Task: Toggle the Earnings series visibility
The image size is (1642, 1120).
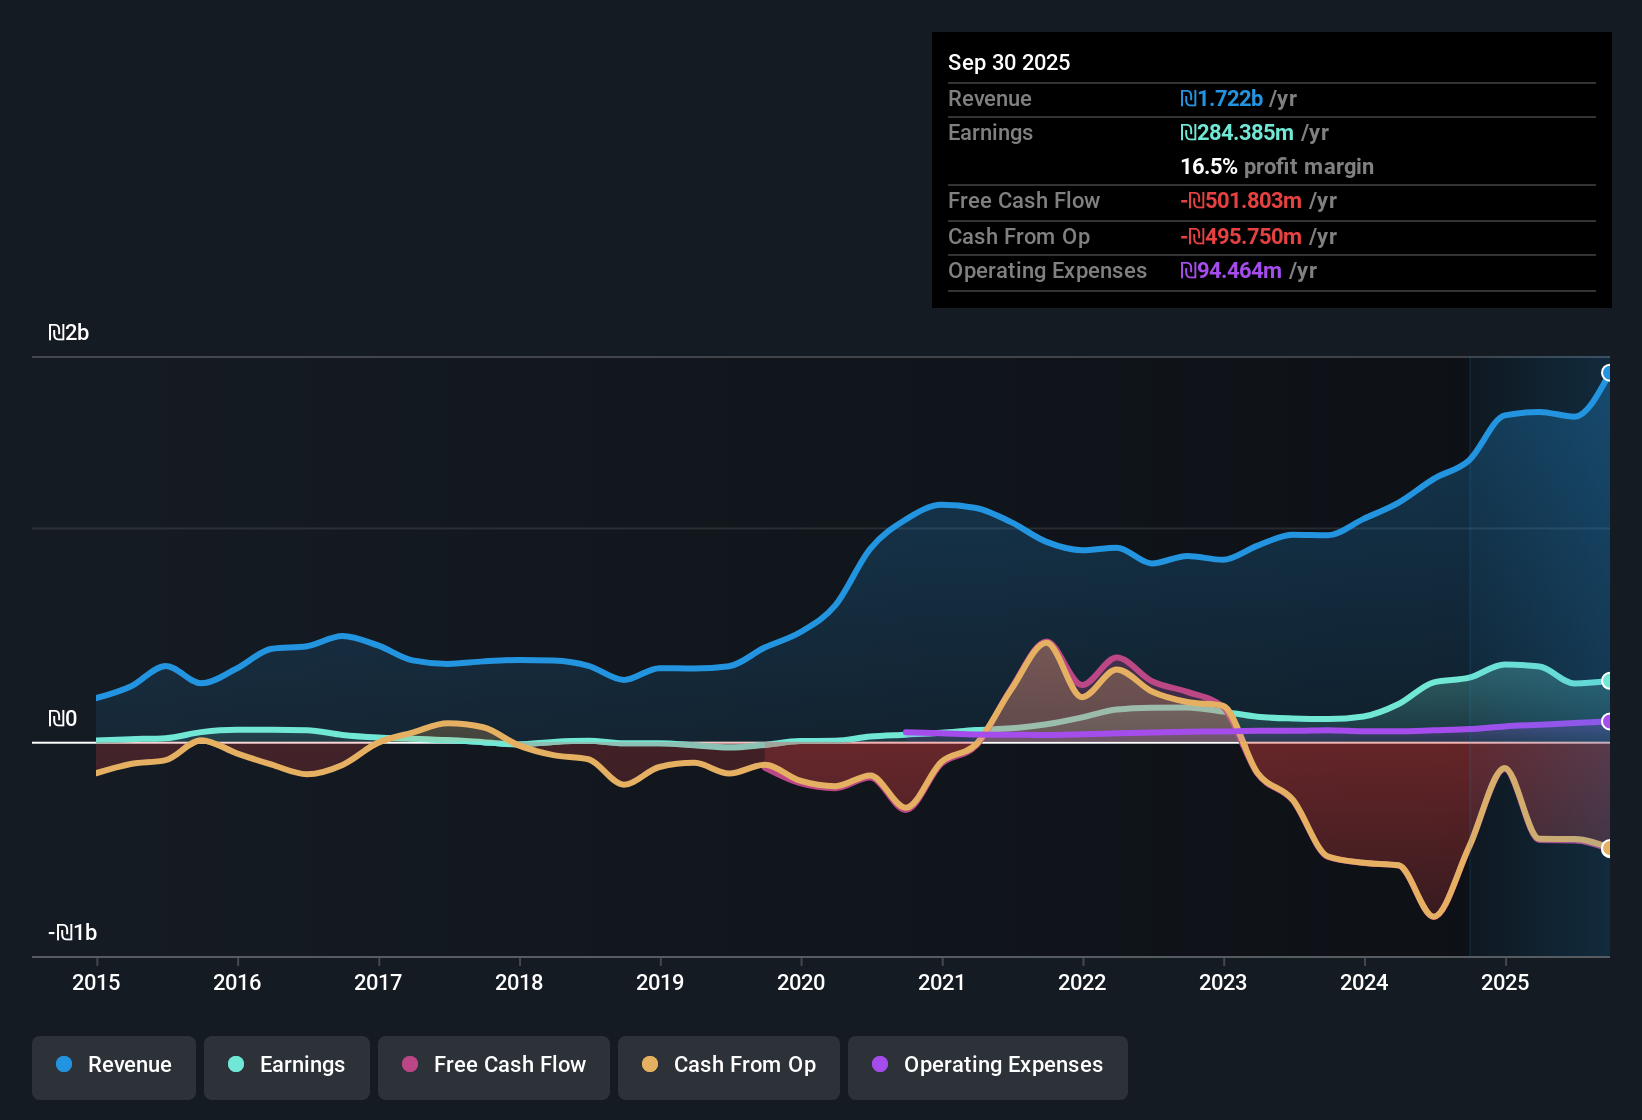Action: coord(287,1066)
